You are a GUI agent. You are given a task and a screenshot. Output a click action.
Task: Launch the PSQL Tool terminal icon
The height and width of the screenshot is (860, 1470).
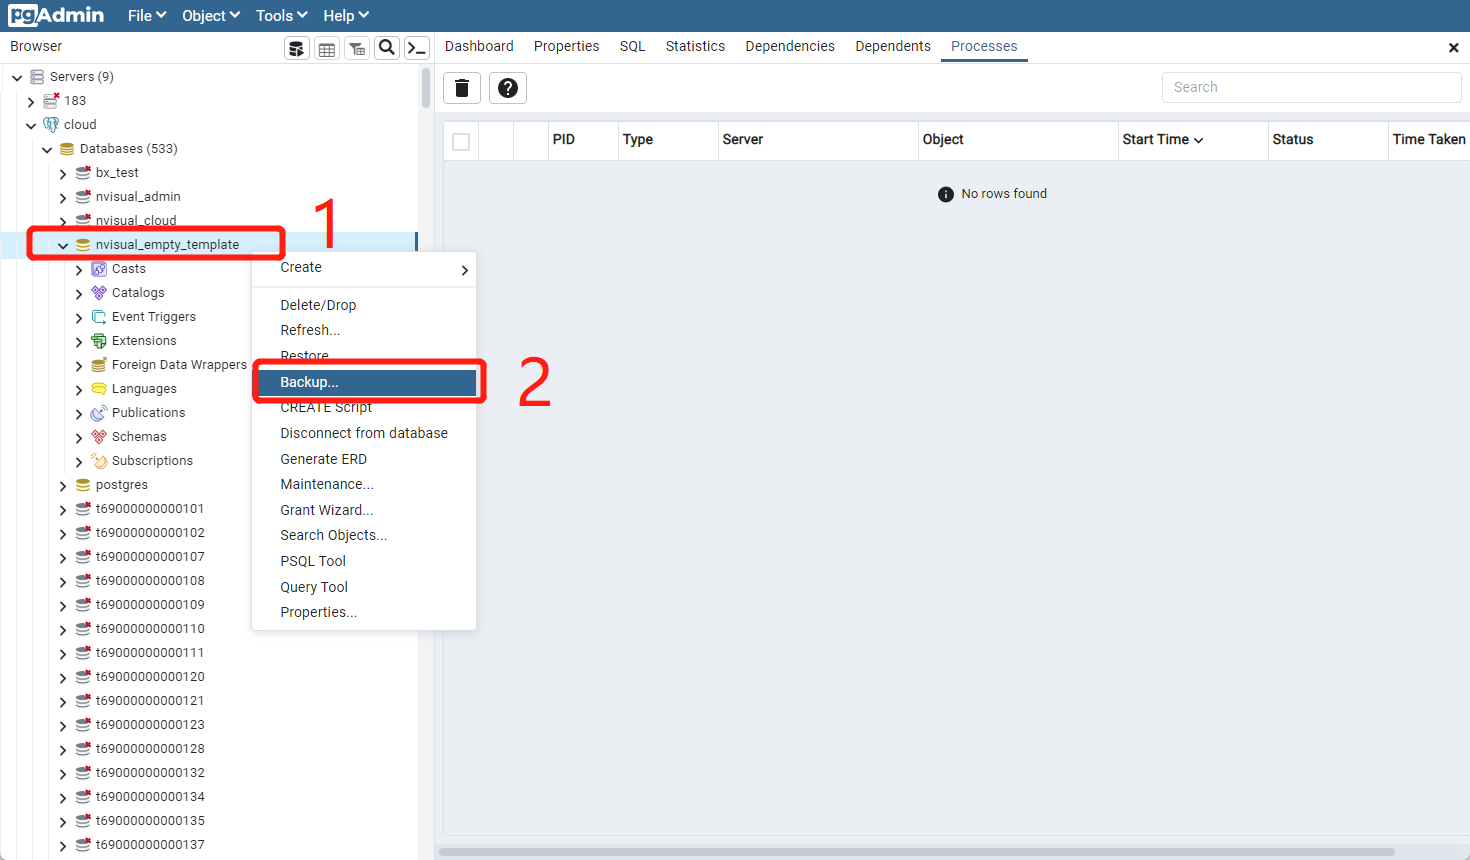click(417, 48)
